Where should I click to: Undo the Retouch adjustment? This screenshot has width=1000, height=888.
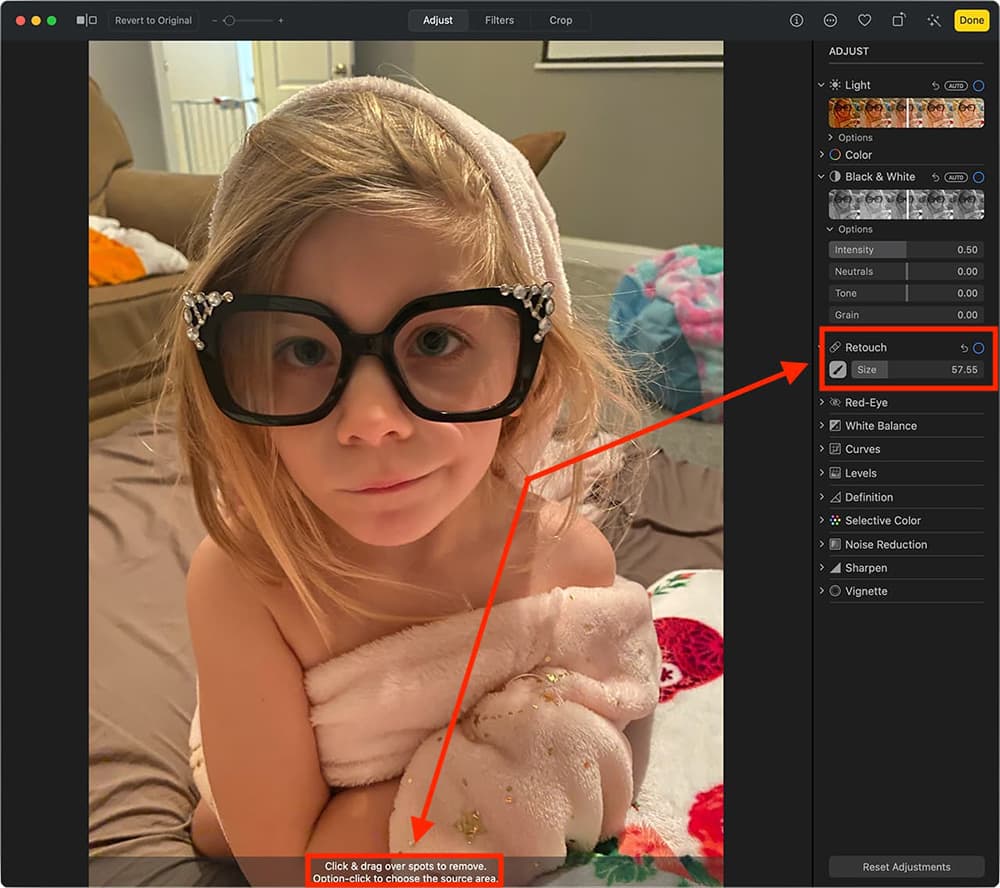tap(964, 348)
